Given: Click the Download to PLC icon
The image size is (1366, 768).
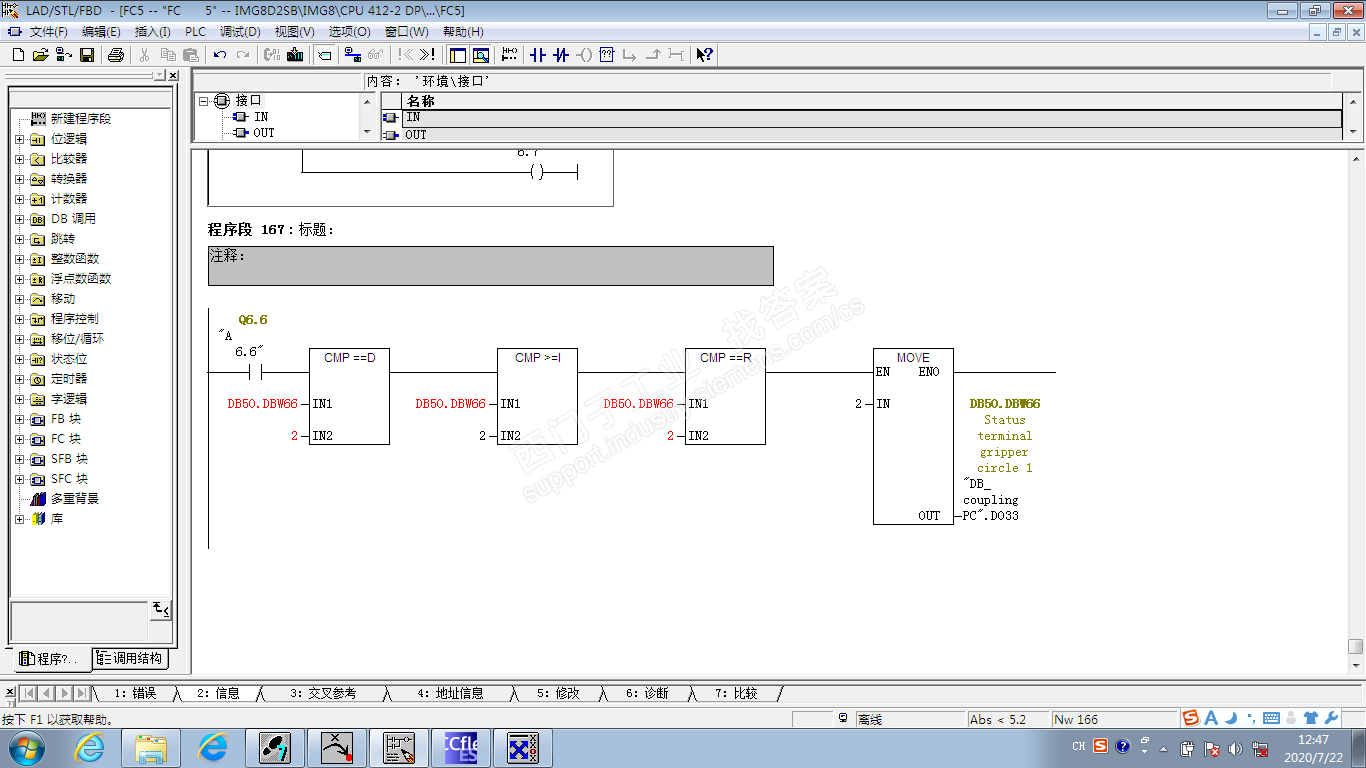Looking at the screenshot, I should 295,55.
